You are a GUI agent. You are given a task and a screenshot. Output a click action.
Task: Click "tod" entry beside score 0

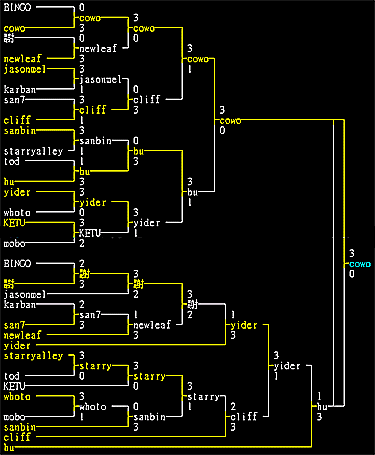(x=12, y=376)
